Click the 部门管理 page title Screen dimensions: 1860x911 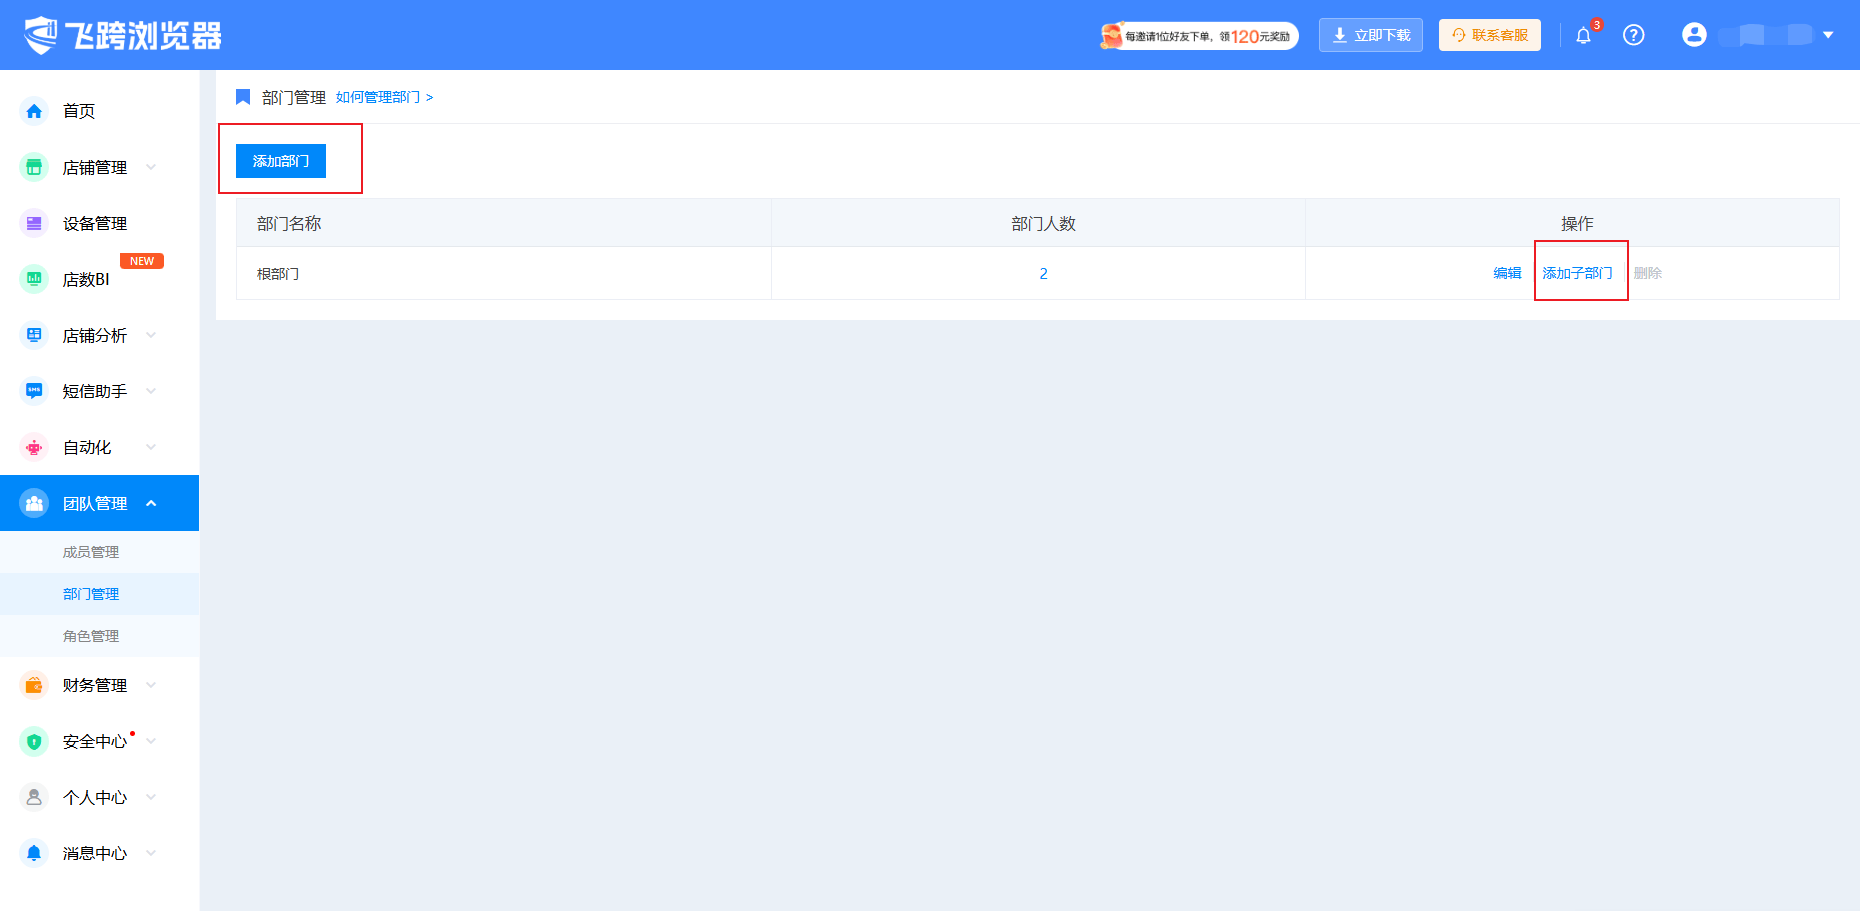click(294, 97)
